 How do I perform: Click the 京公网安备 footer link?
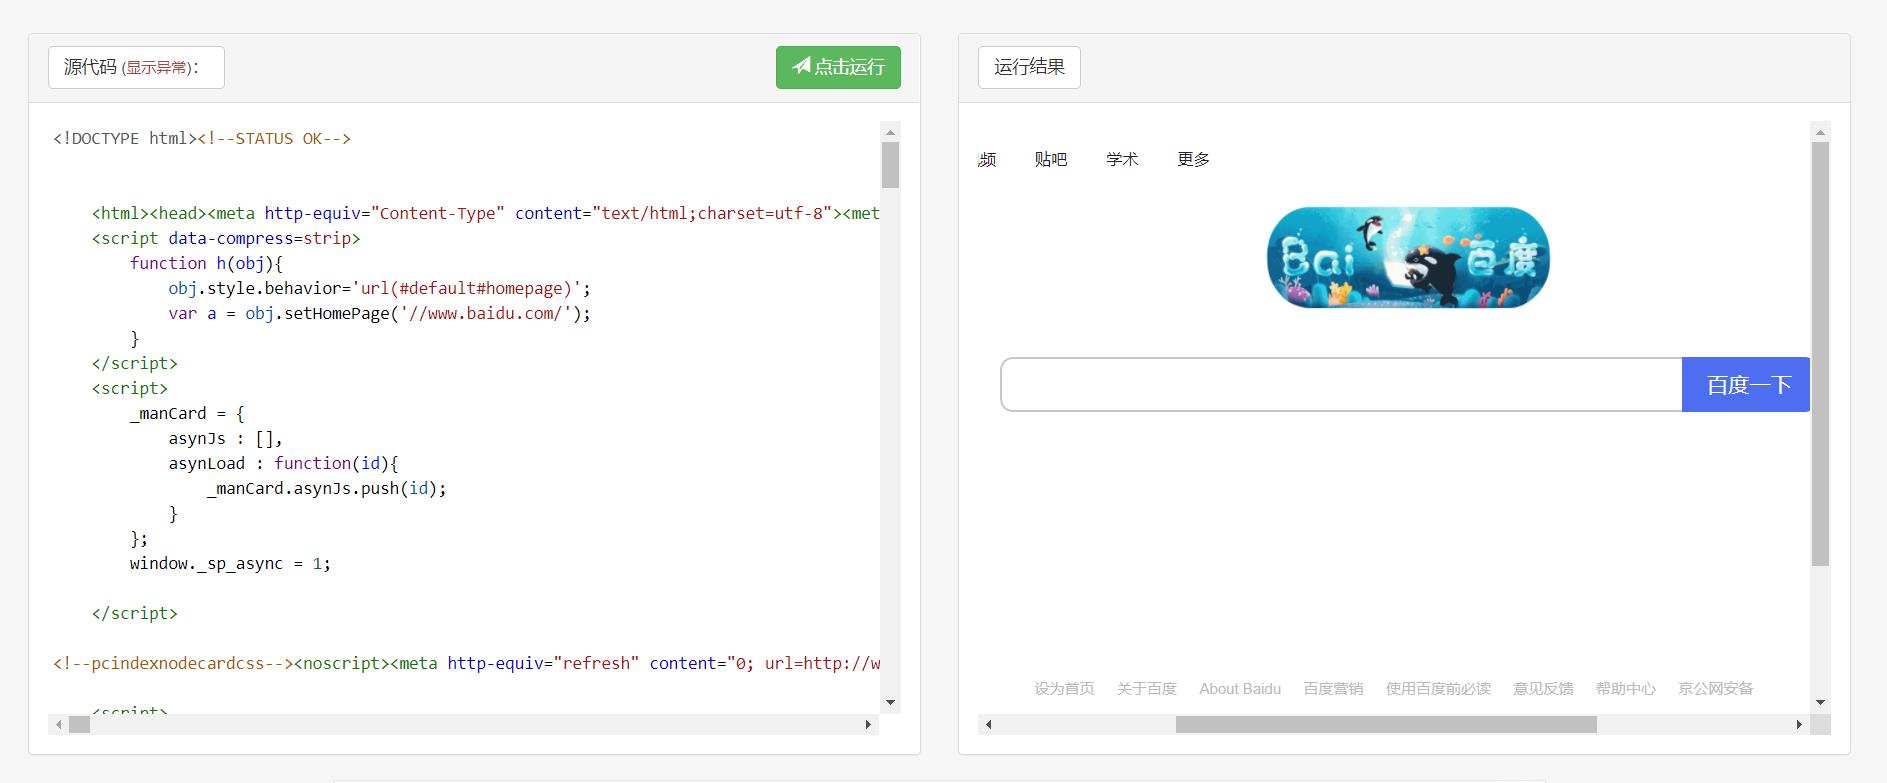click(1716, 688)
